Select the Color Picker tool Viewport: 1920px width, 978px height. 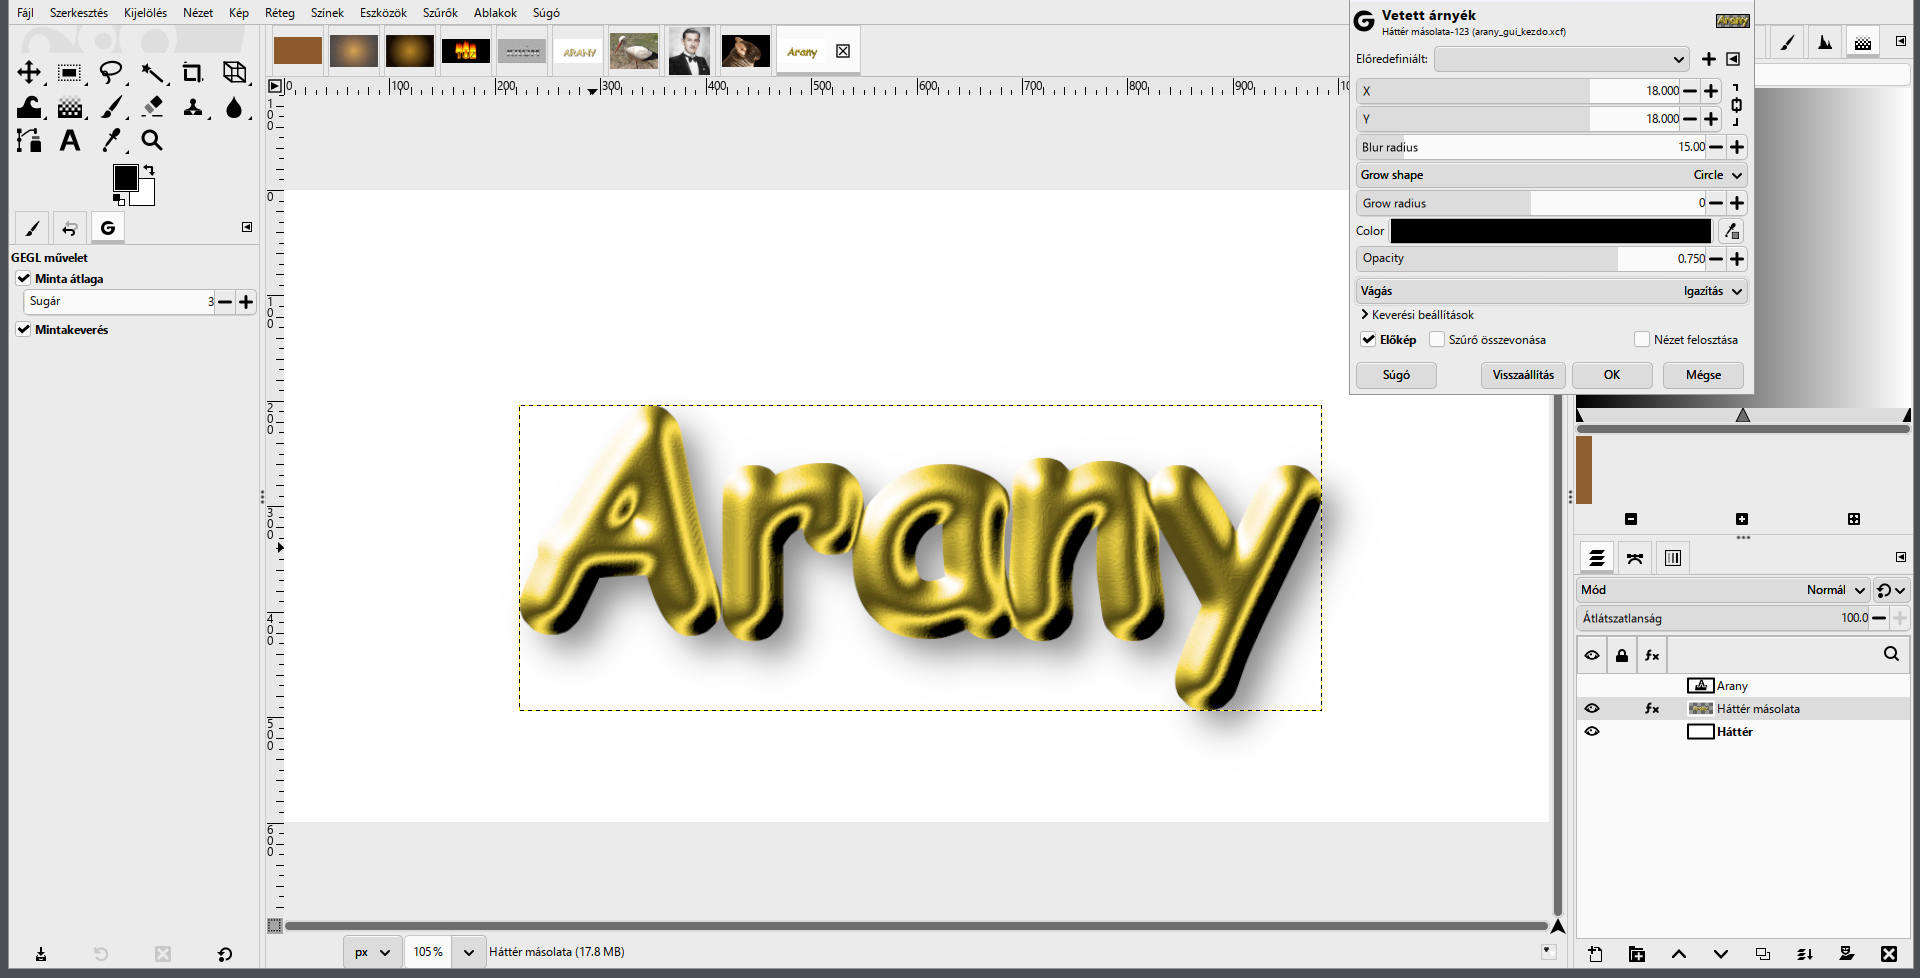click(111, 140)
